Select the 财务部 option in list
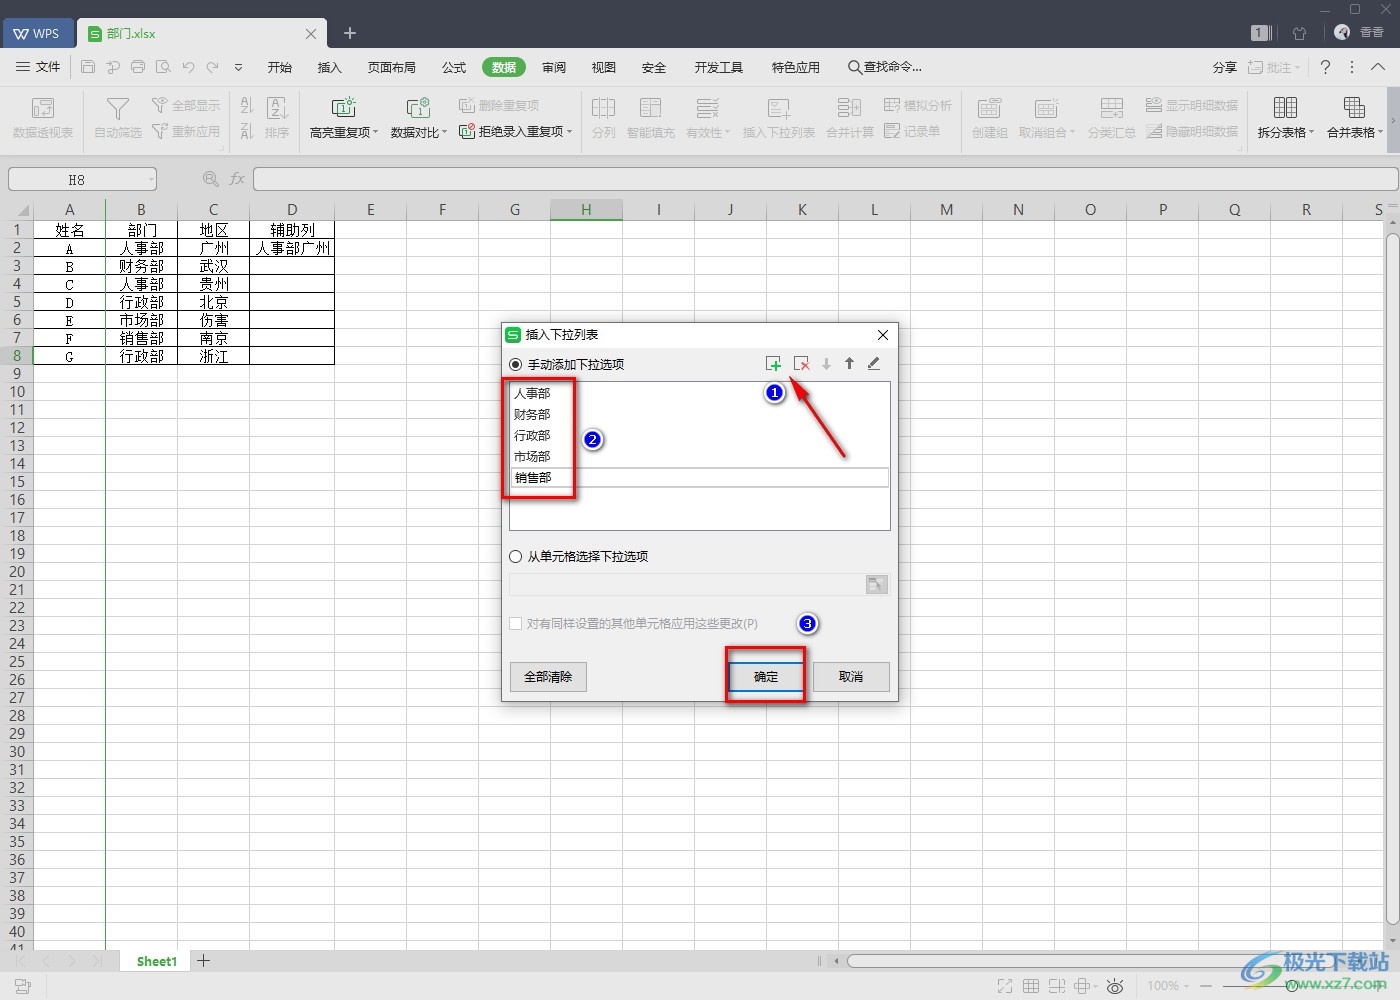1400x1000 pixels. point(532,414)
